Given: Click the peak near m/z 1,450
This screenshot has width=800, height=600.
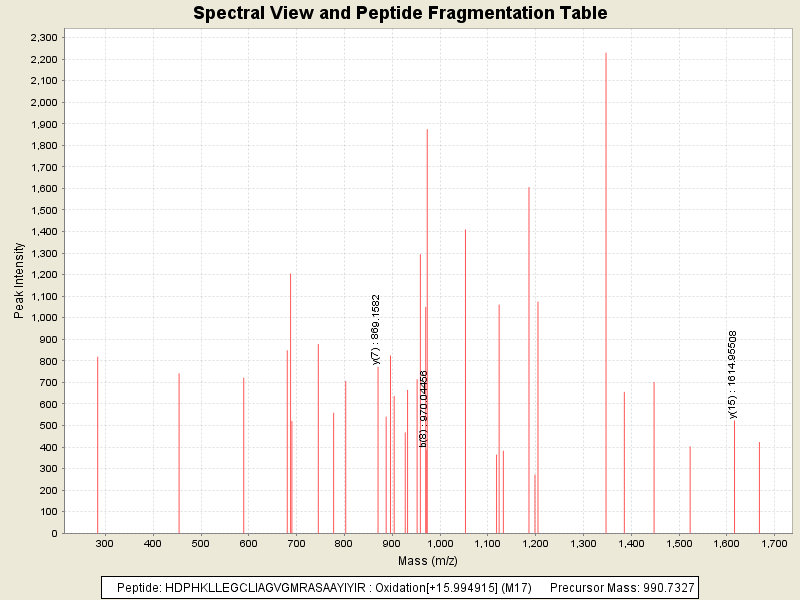Looking at the screenshot, I should (x=654, y=457).
